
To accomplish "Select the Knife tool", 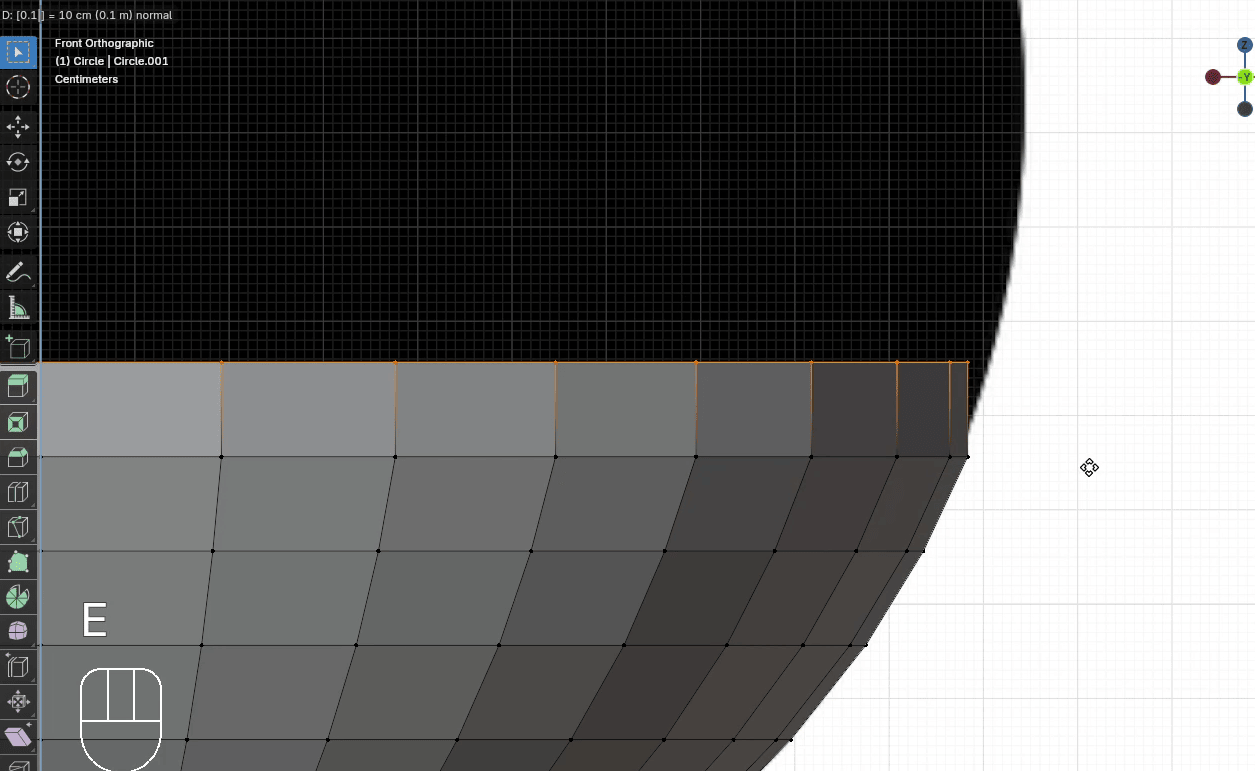I will pyautogui.click(x=18, y=527).
